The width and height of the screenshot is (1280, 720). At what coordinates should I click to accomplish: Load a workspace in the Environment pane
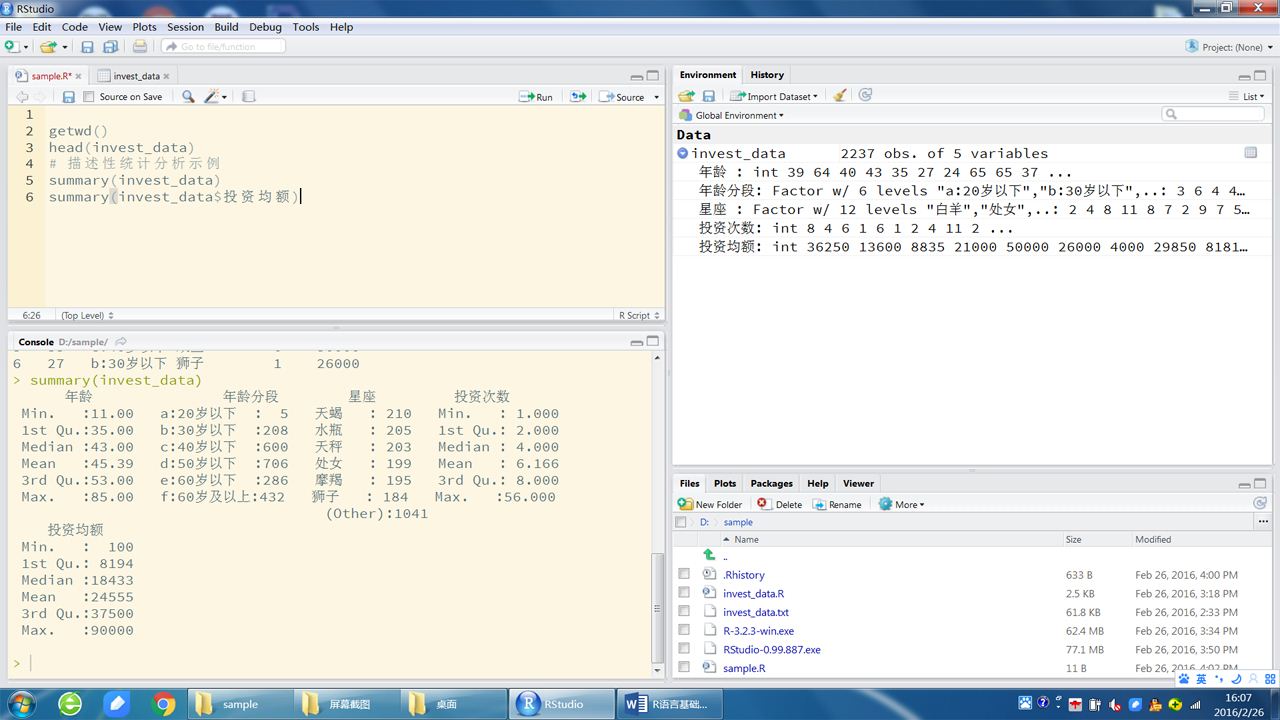(686, 96)
